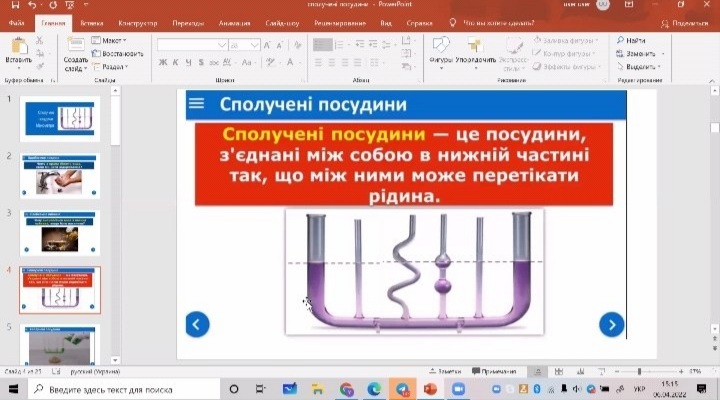Click the Cut scissors icon
Screen dimensions: 720x400
point(39,41)
